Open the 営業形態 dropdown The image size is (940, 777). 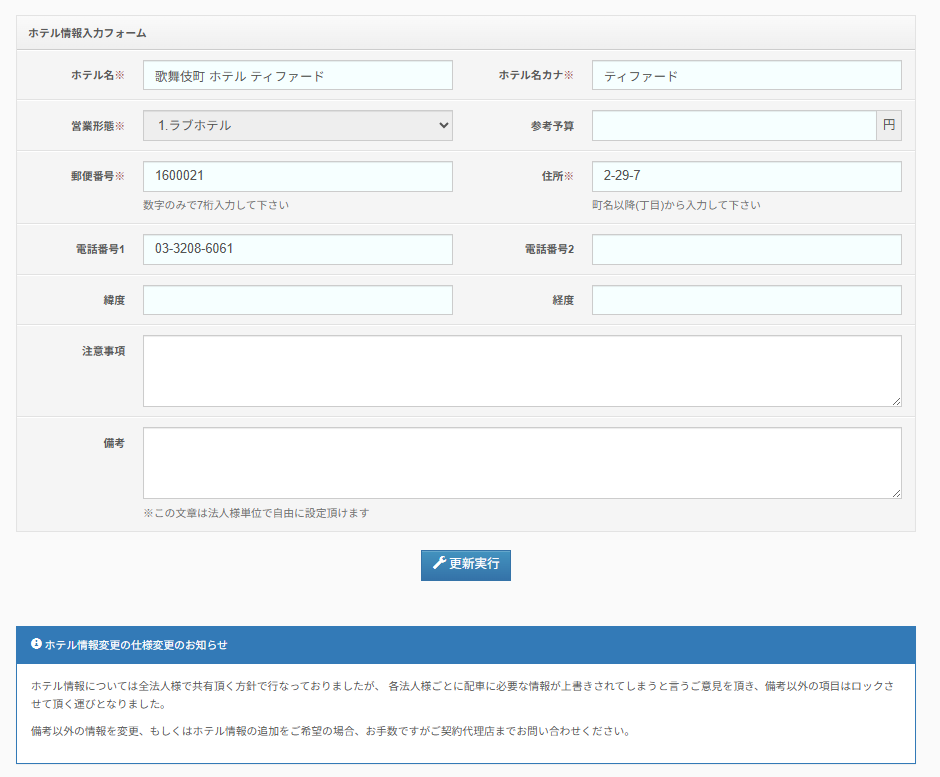pos(297,126)
